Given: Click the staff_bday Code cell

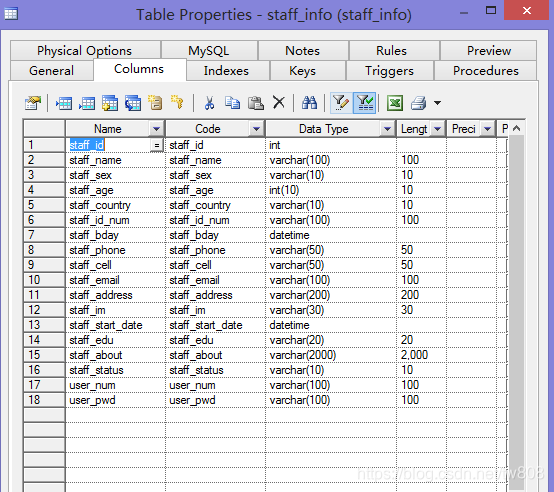Looking at the screenshot, I should click(215, 235).
